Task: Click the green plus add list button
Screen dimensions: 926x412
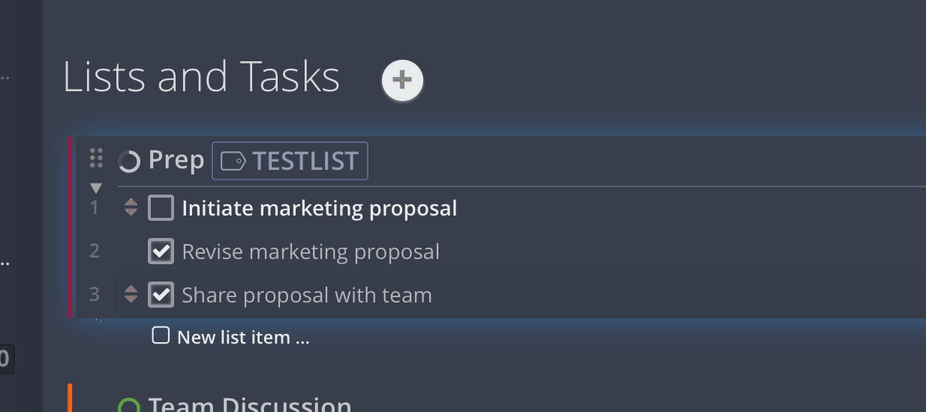Action: [402, 80]
